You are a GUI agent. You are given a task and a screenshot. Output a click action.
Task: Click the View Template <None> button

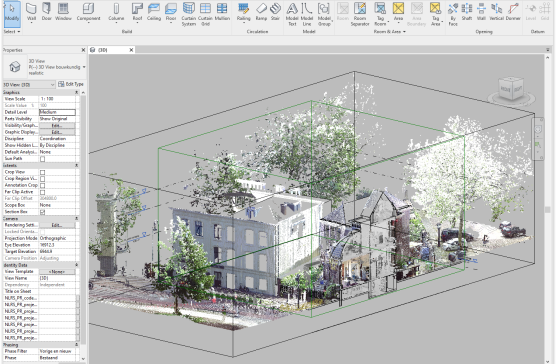click(x=57, y=272)
